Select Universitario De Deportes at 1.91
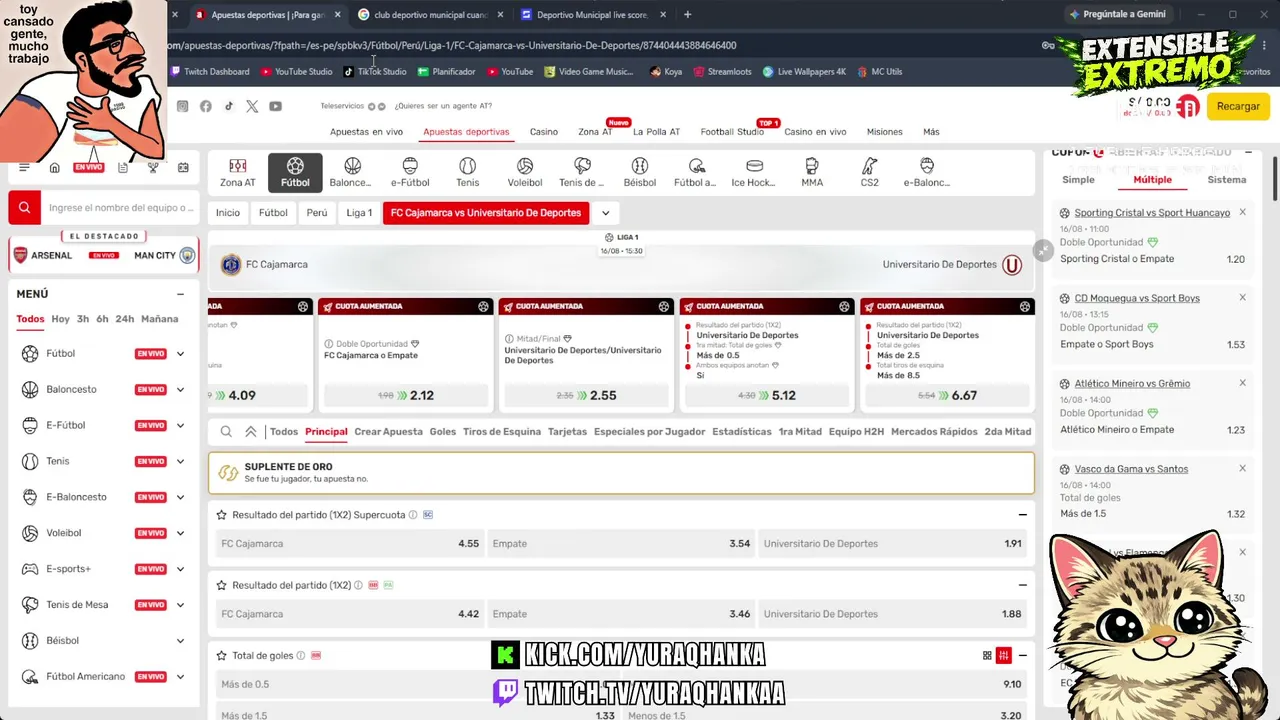1280x720 pixels. (893, 544)
